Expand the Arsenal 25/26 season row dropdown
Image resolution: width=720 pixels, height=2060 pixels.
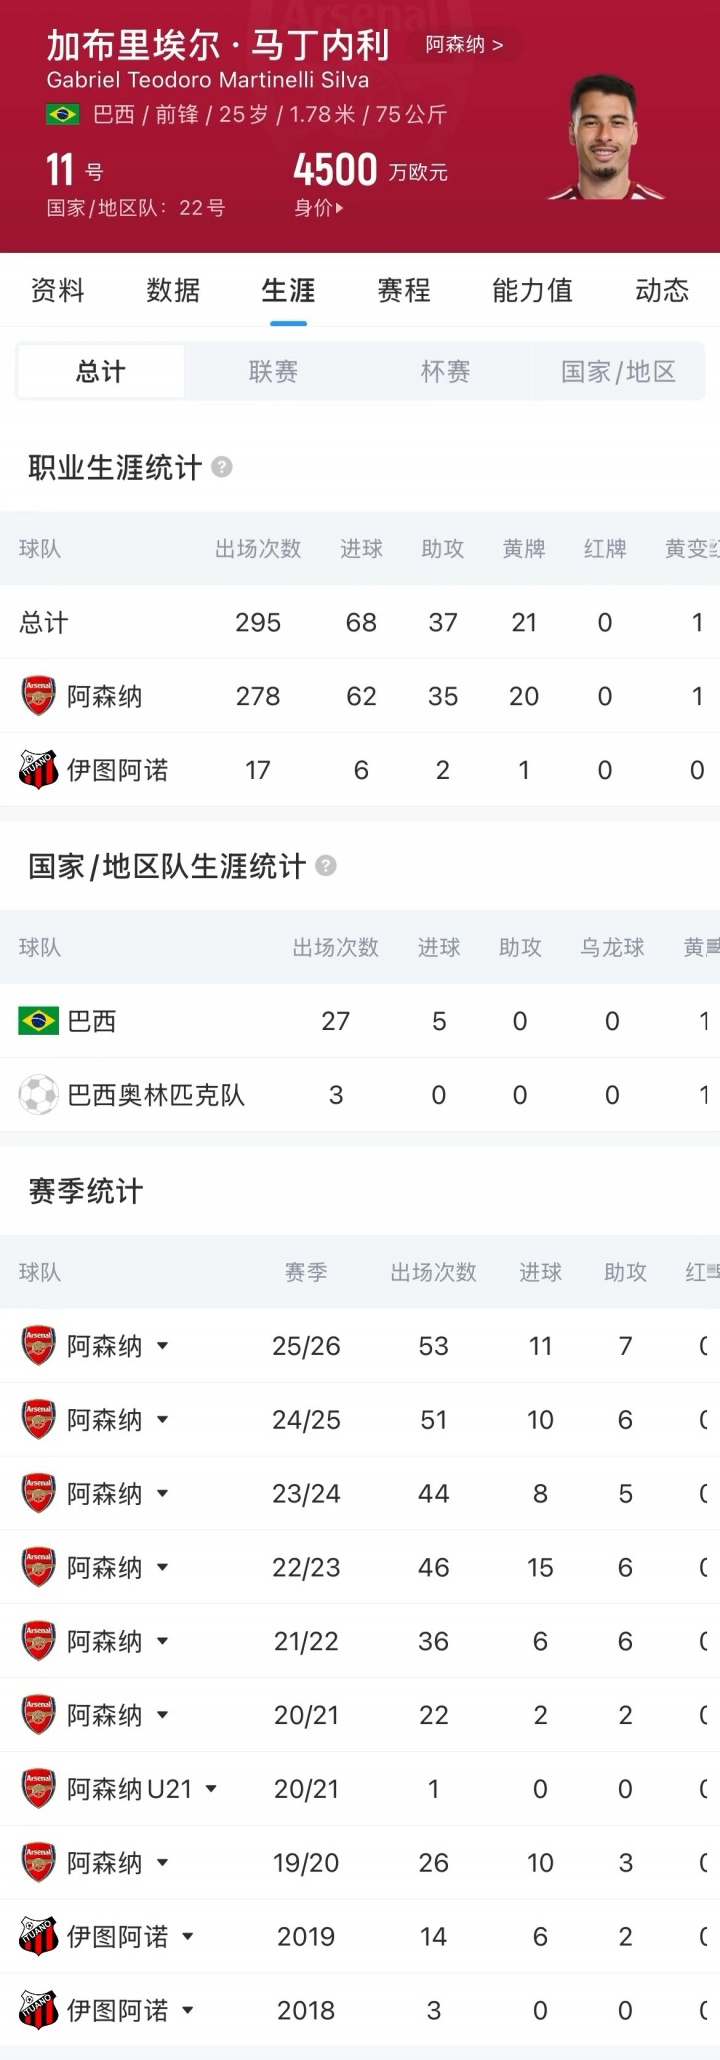click(163, 1346)
